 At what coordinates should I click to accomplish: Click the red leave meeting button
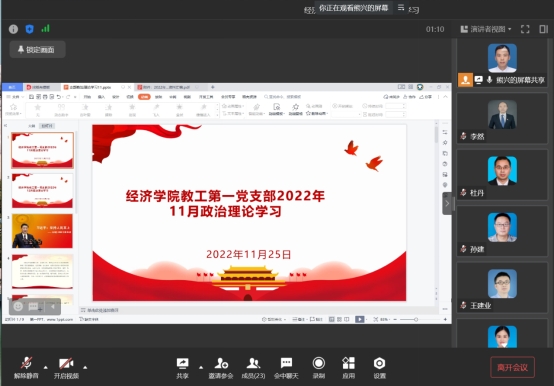click(x=512, y=367)
